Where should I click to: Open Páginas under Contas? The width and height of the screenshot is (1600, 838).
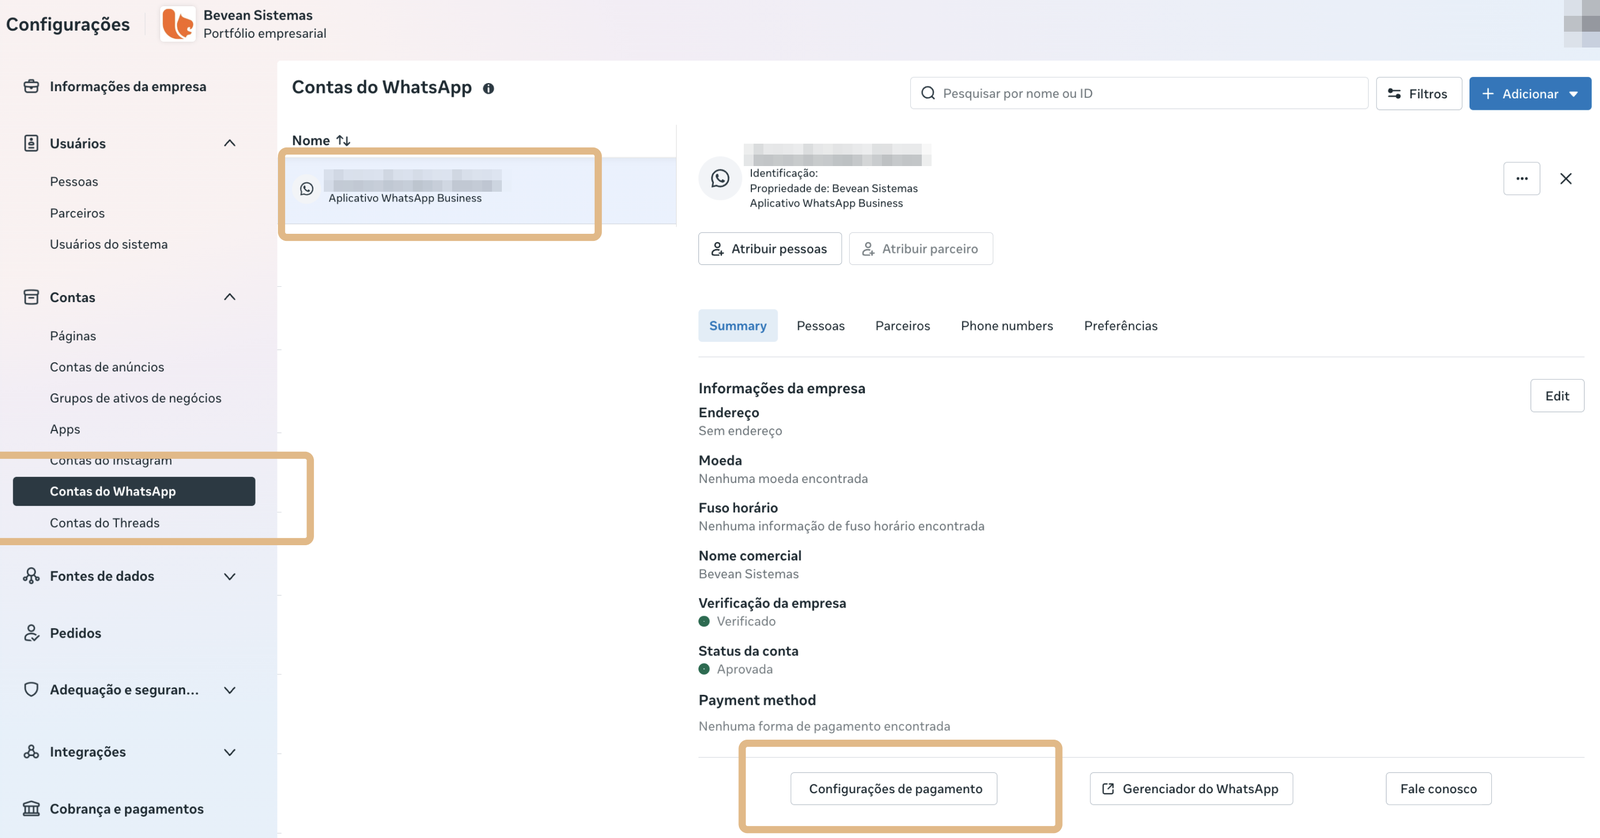tap(73, 336)
